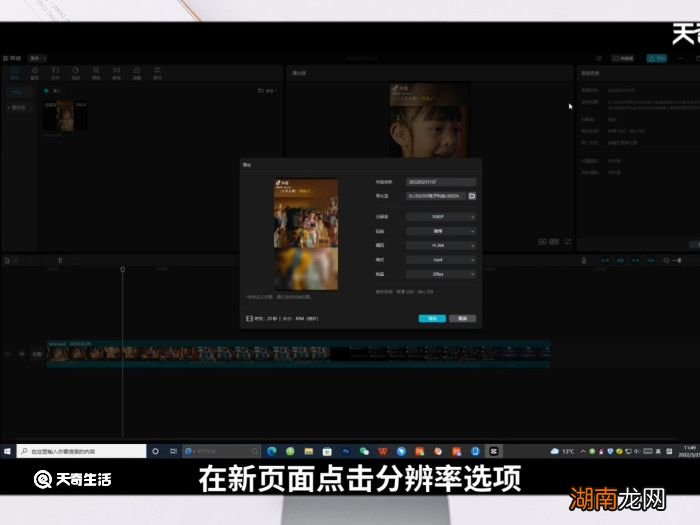700x525 pixels.
Task: Click the video clip on timeline track
Action: 298,354
